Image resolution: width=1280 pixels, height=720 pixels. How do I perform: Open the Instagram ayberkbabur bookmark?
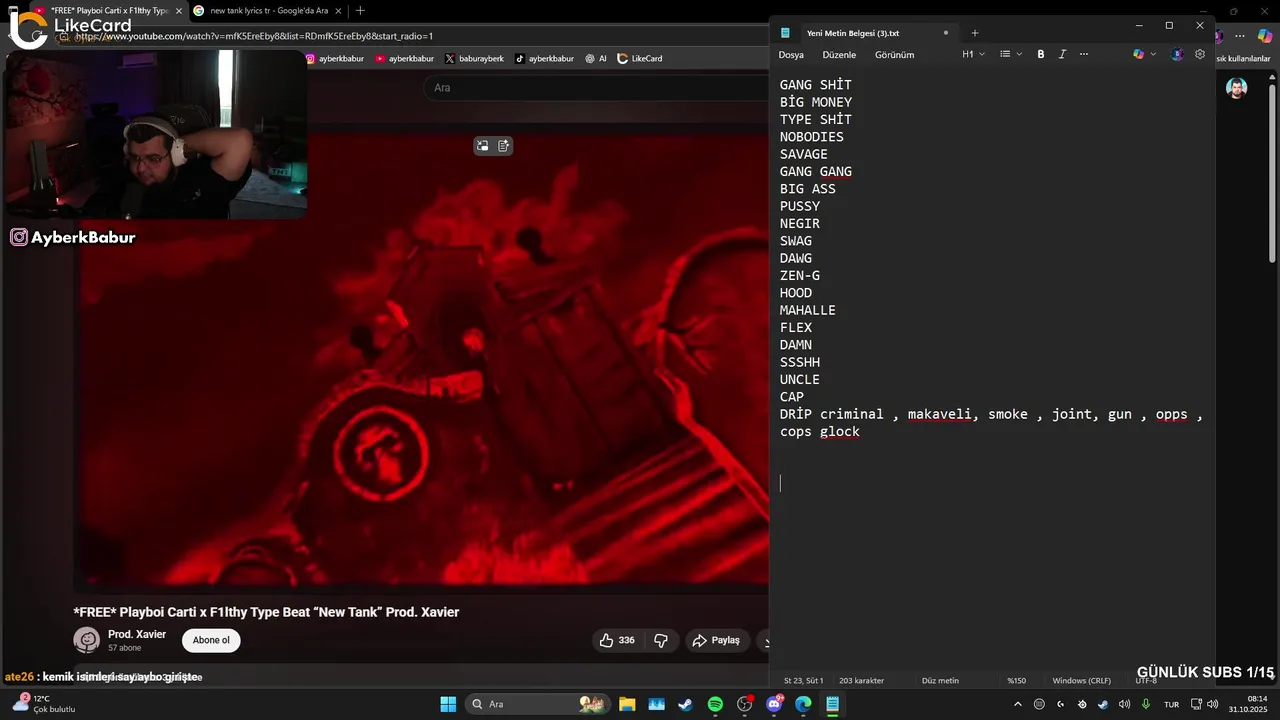coord(335,59)
